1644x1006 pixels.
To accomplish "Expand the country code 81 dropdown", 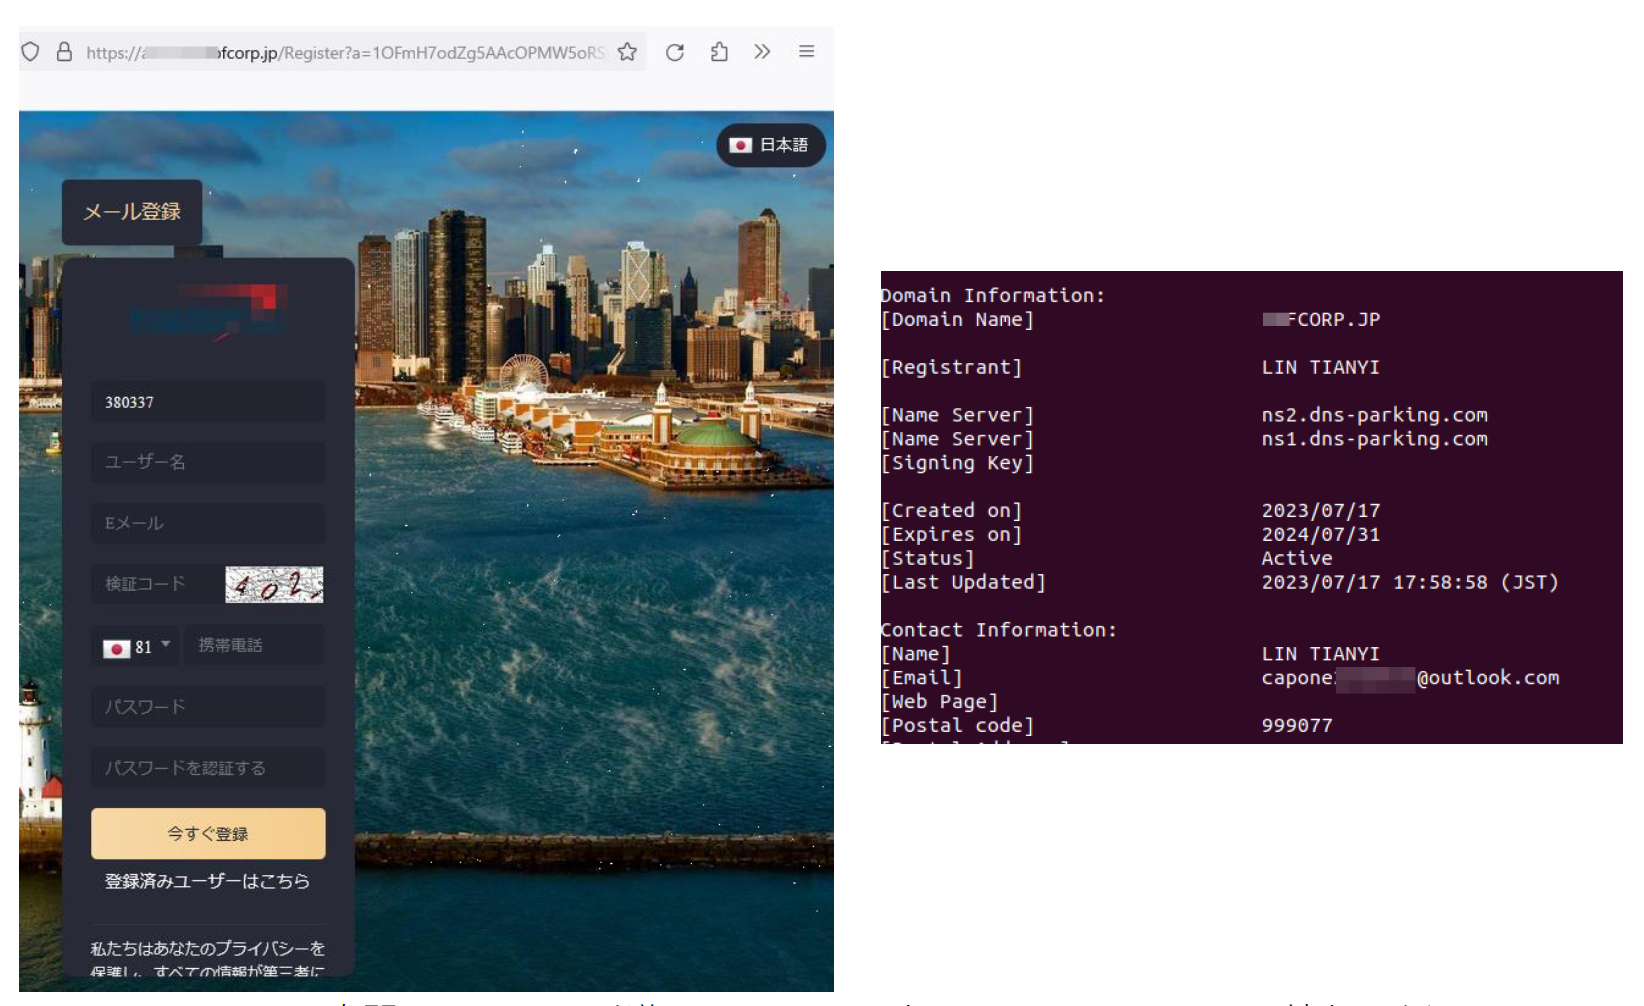I will coord(136,647).
